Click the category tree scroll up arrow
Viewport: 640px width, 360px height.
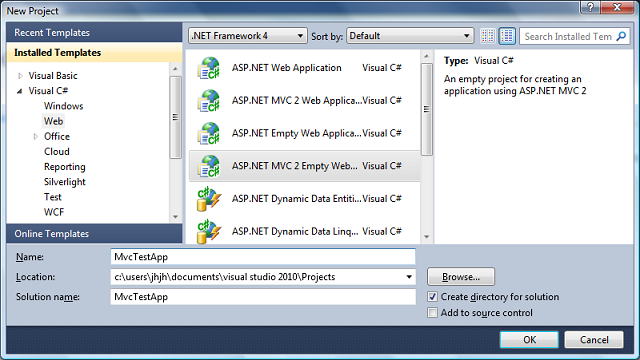(x=176, y=69)
